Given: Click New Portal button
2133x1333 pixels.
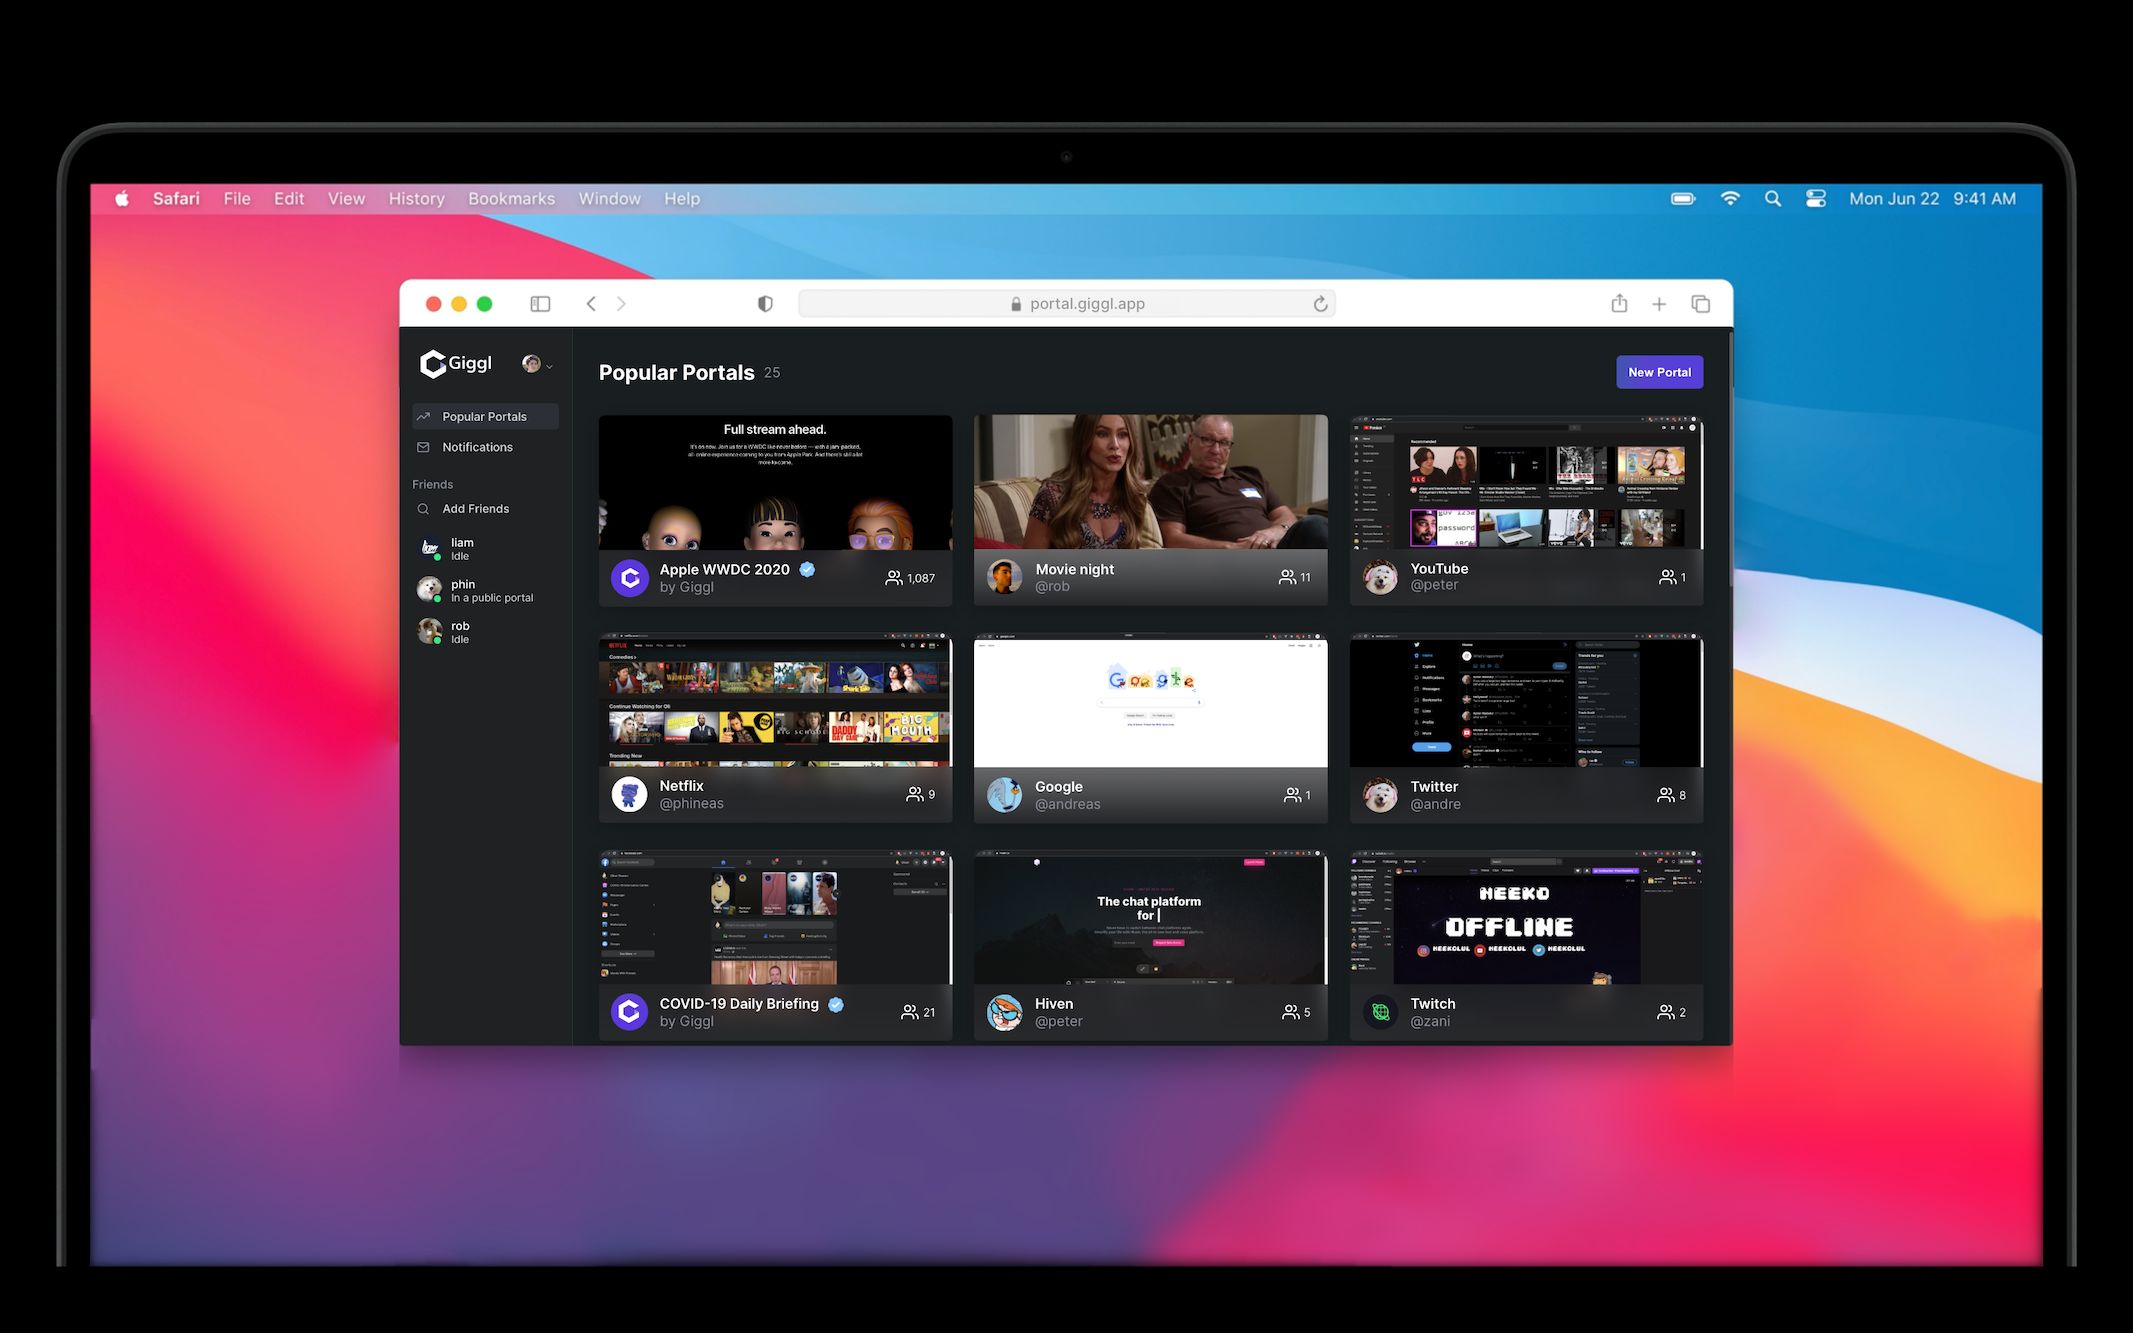Looking at the screenshot, I should [x=1657, y=372].
